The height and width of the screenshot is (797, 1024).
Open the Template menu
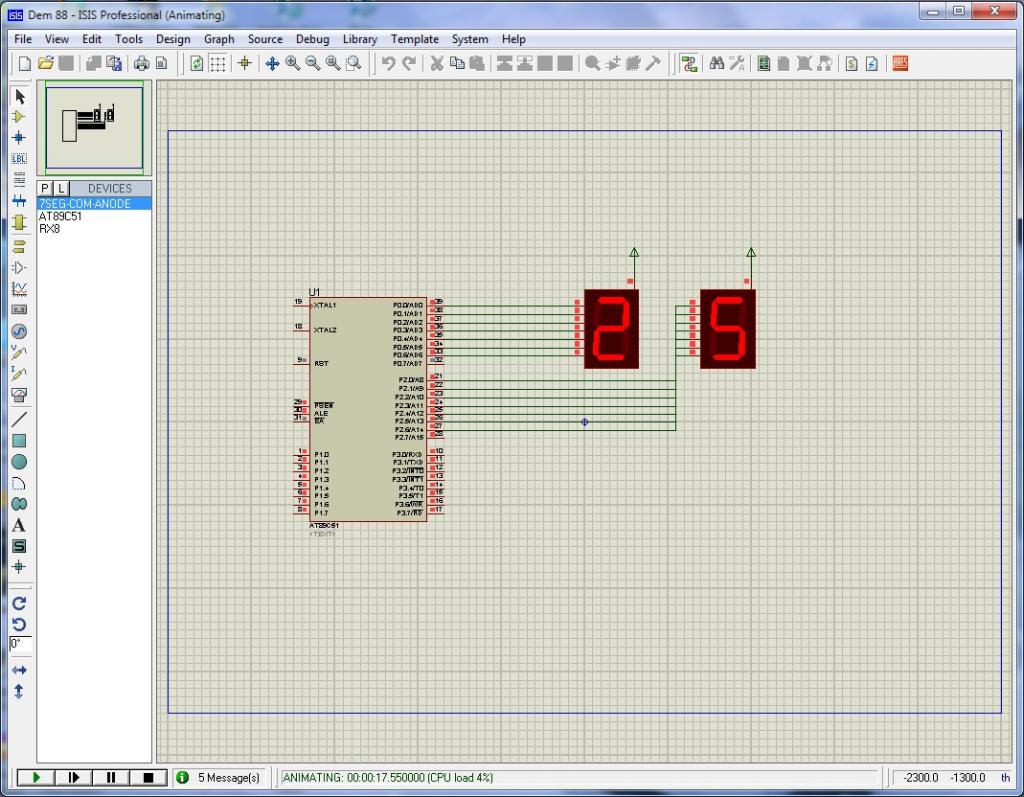click(414, 39)
